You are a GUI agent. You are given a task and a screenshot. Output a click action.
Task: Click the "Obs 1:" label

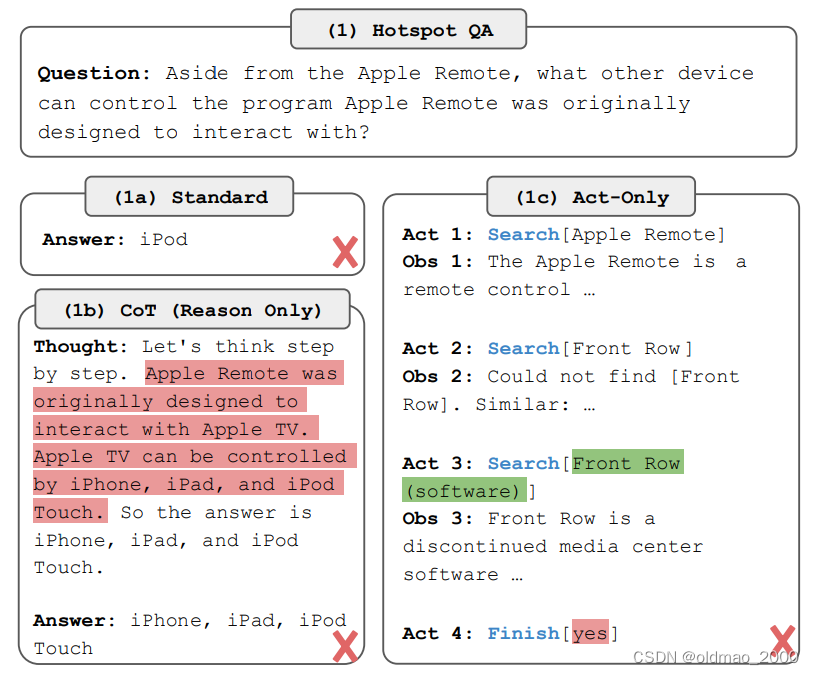437,261
